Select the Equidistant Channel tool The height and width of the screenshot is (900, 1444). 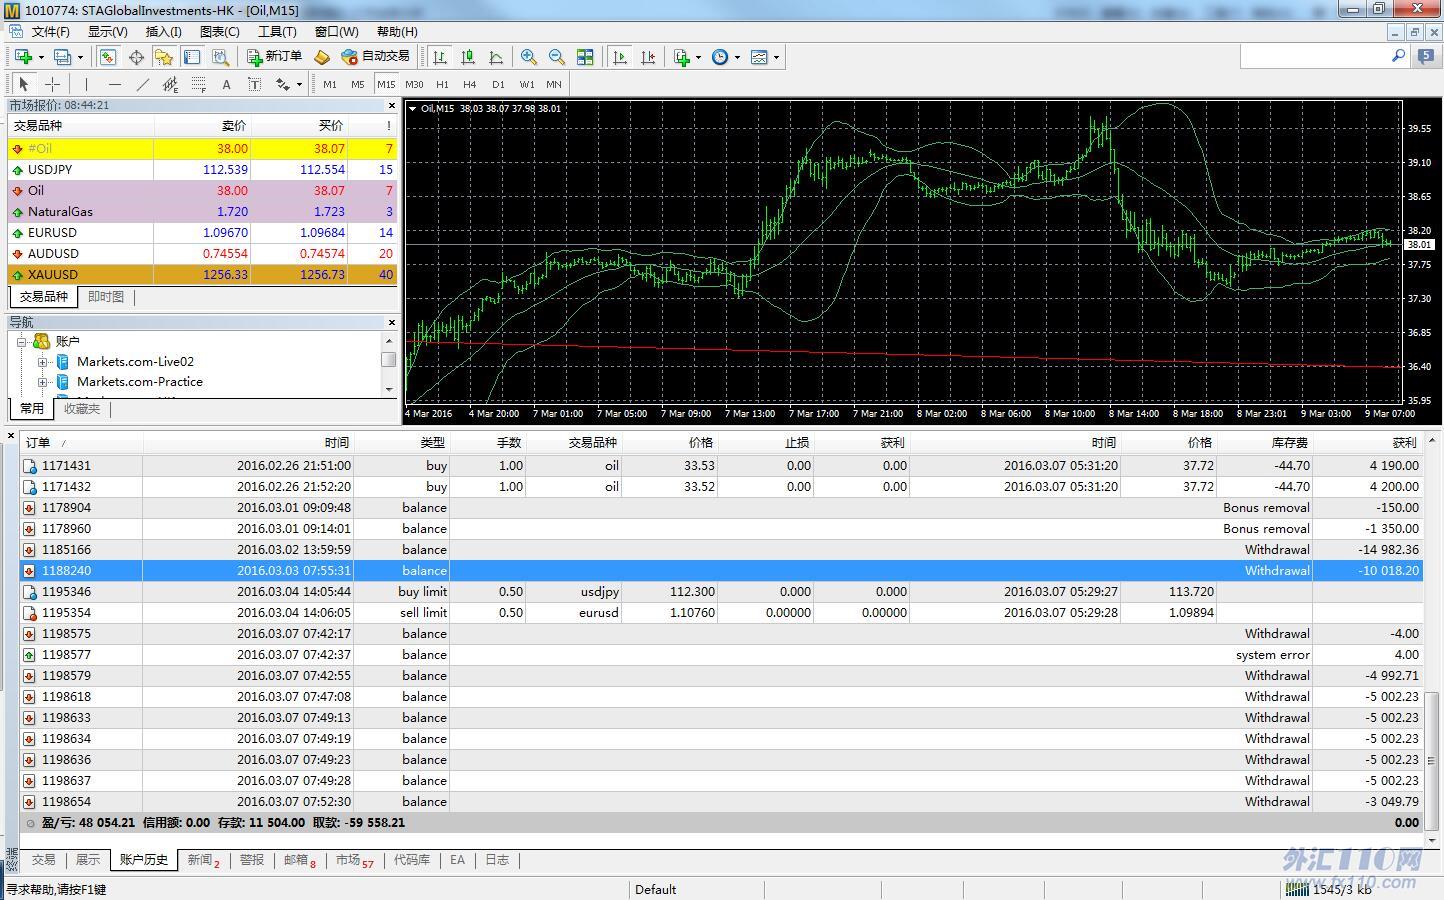170,84
